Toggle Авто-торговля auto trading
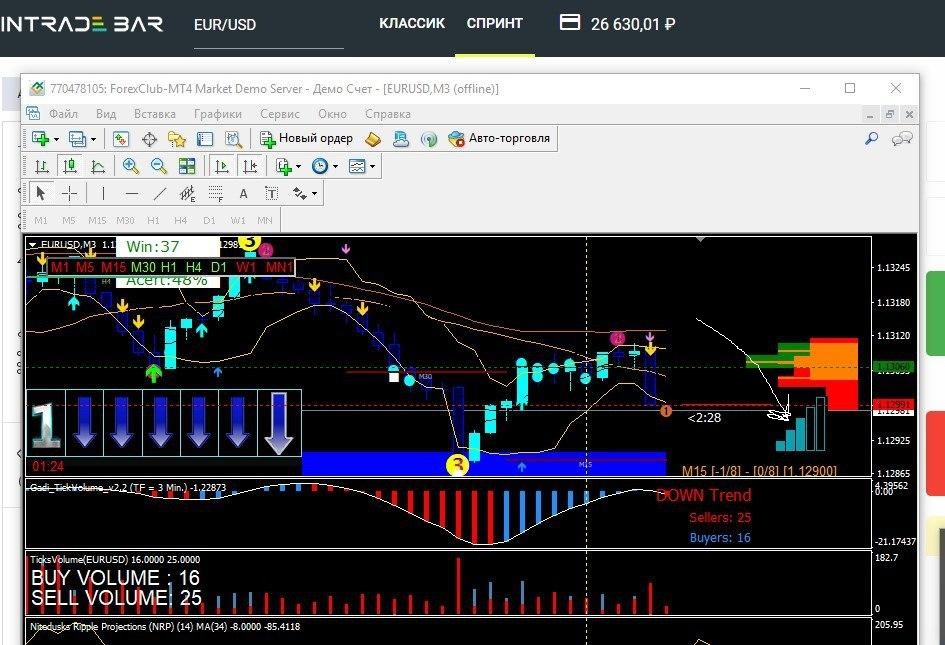 pos(500,138)
